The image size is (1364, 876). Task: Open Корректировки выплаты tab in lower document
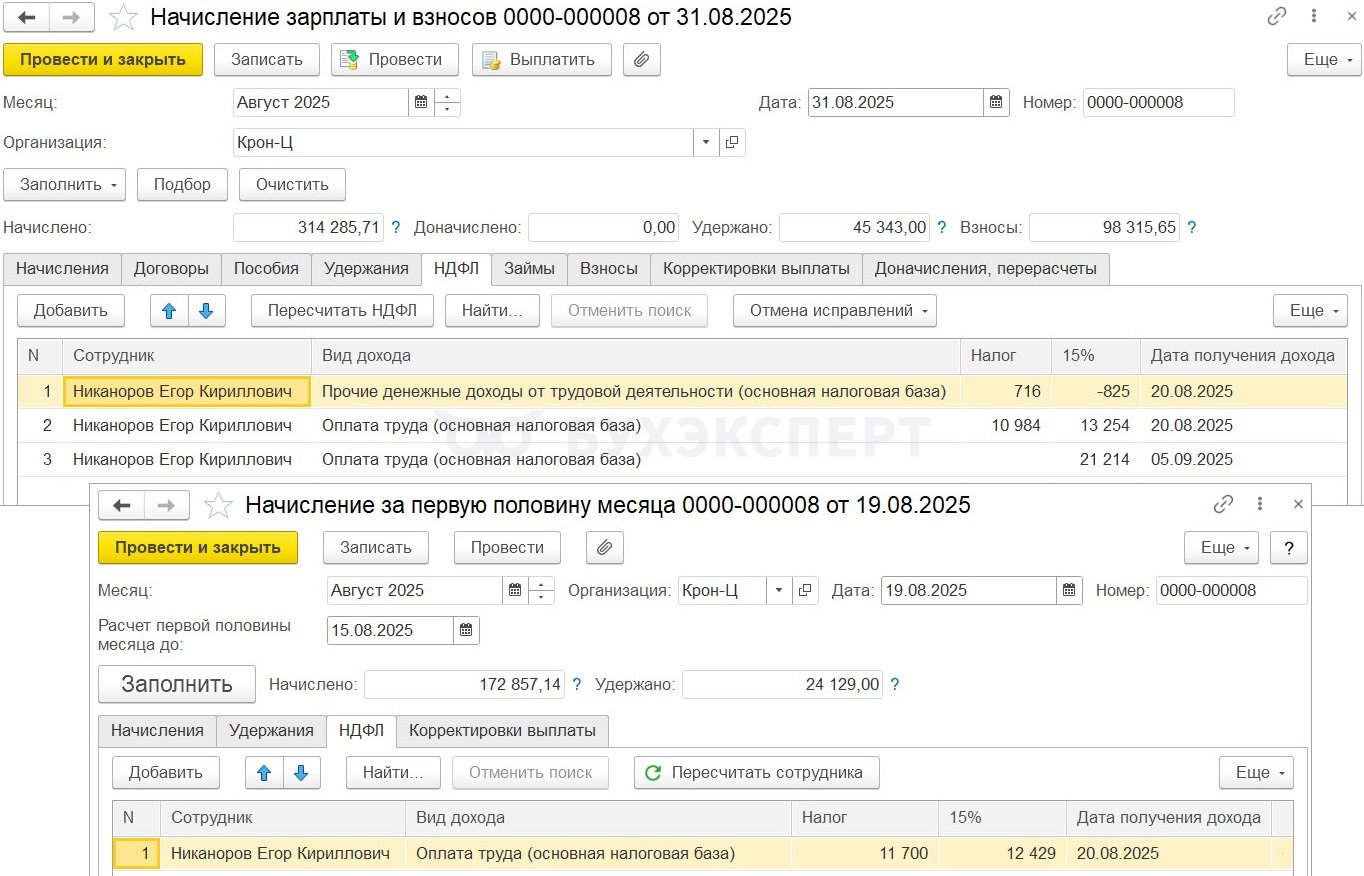(502, 730)
